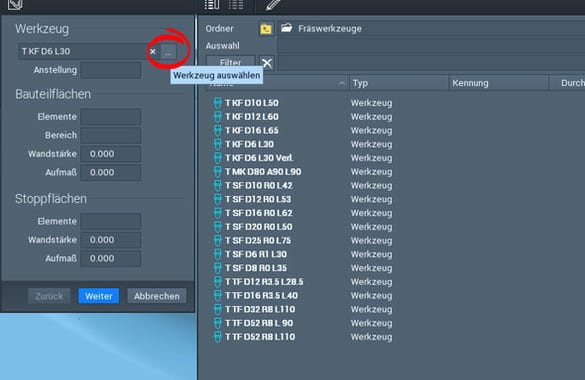Click the tool icon of T KF D6 L30 Verl.
The width and height of the screenshot is (585, 380).
pyautogui.click(x=218, y=158)
